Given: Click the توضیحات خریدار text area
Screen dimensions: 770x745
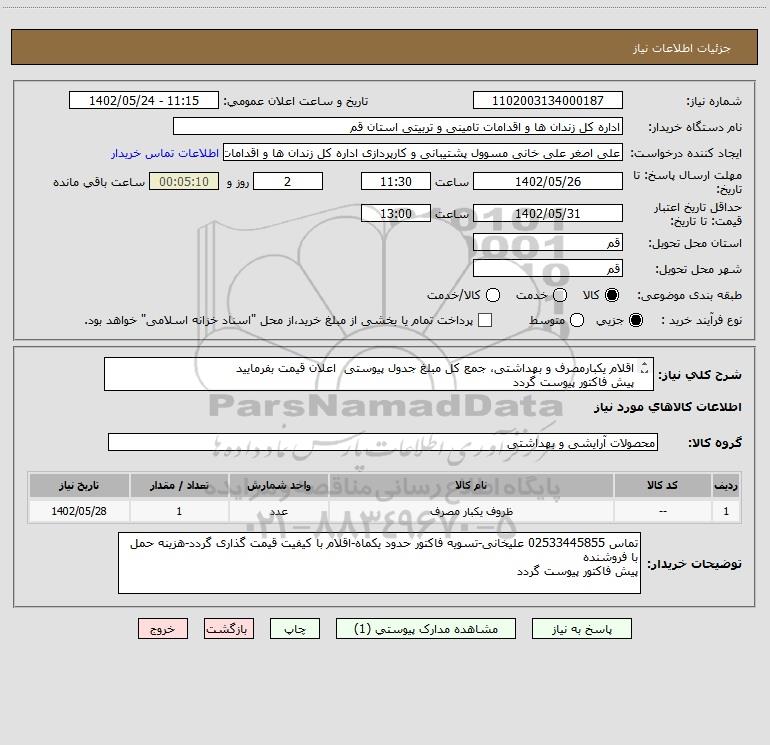Looking at the screenshot, I should [379, 563].
